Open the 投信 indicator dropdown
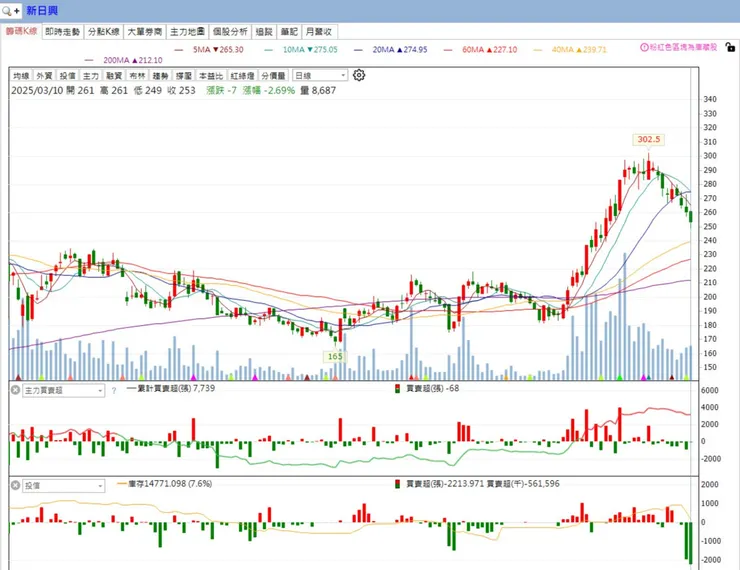The width and height of the screenshot is (740, 570). [x=63, y=486]
